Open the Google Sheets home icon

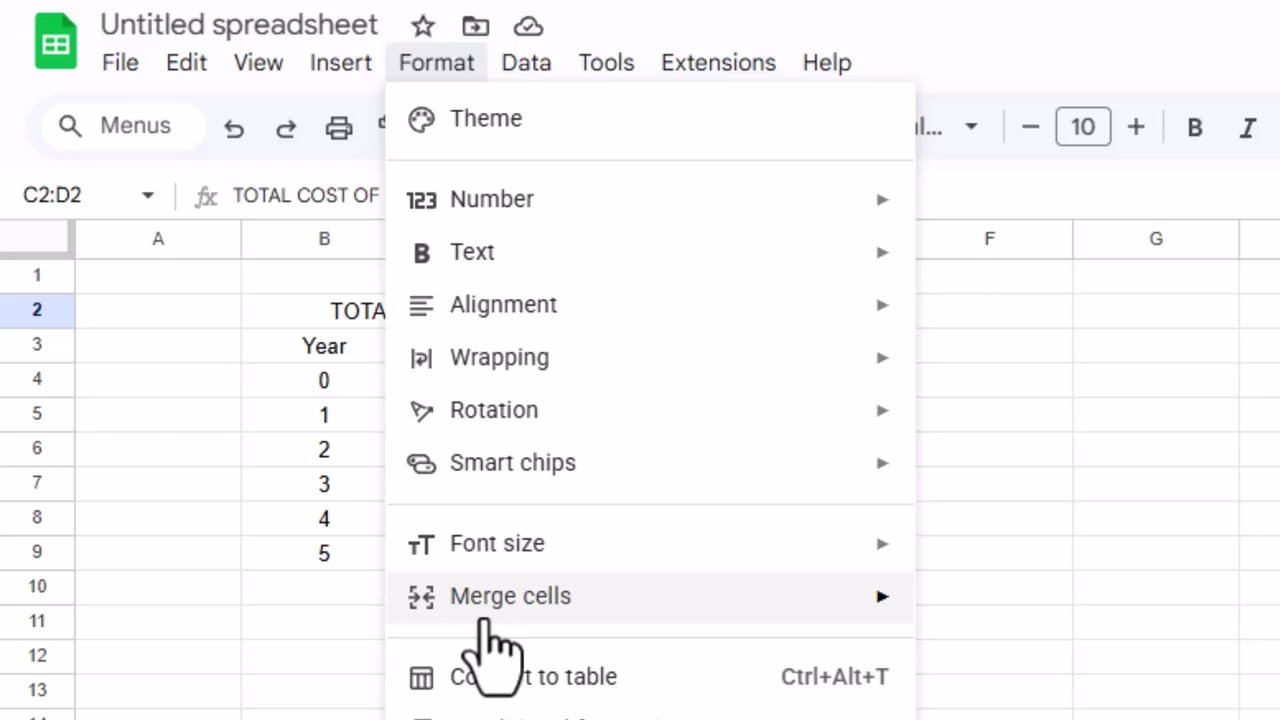coord(56,42)
